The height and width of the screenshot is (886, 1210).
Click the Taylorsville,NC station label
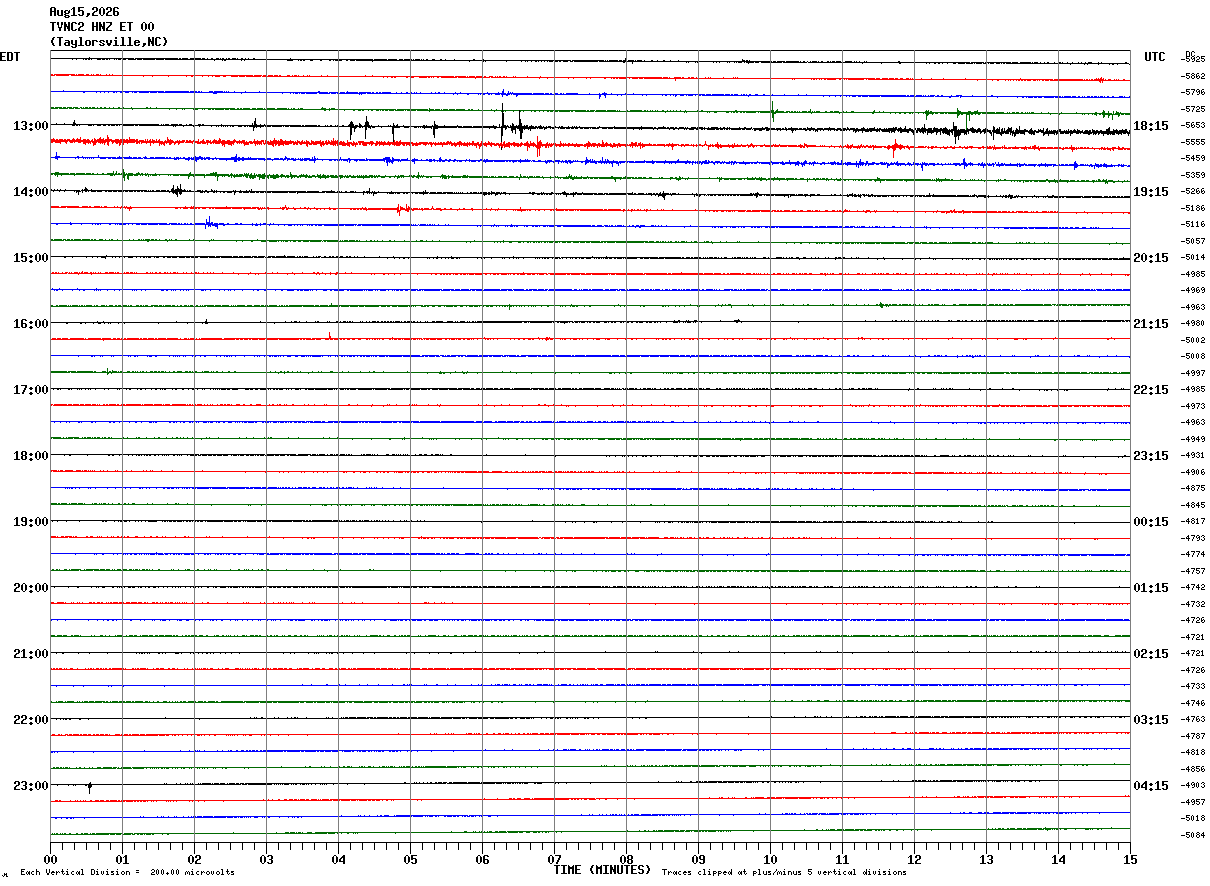pos(109,42)
